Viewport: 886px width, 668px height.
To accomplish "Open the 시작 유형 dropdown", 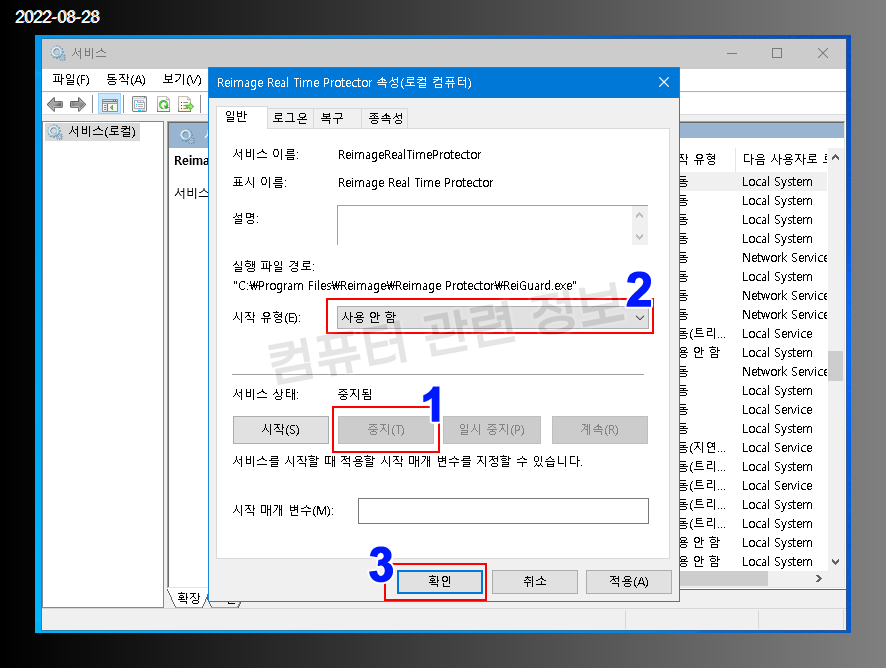I will pyautogui.click(x=492, y=317).
